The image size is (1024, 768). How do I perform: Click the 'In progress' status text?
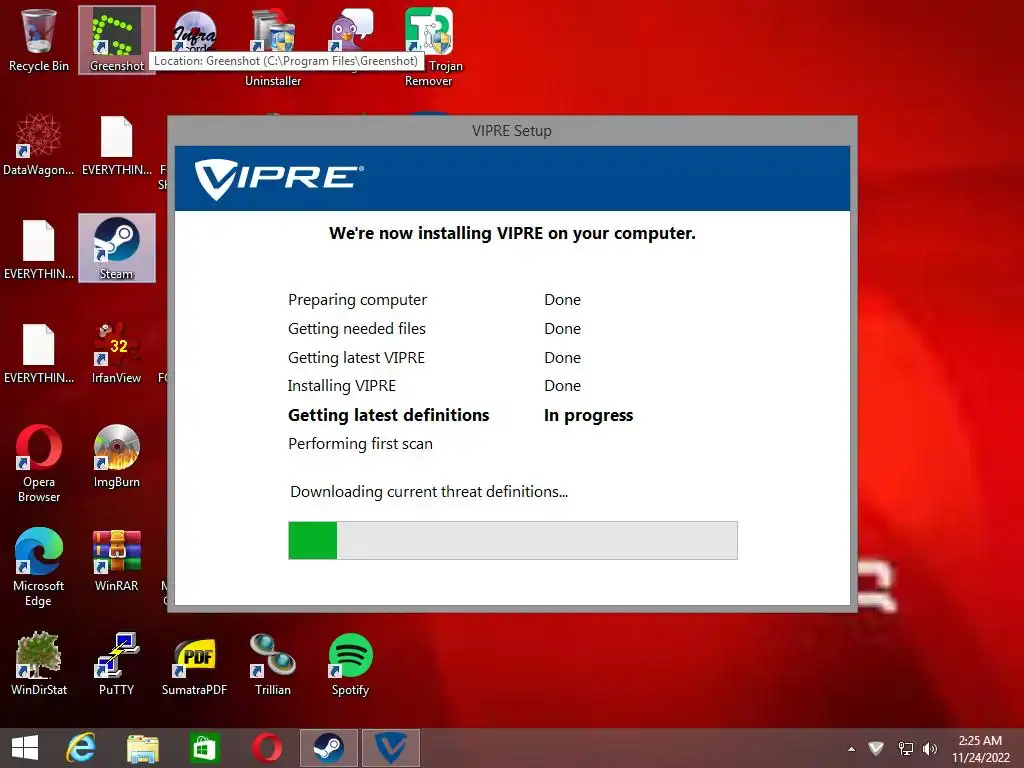click(x=588, y=415)
